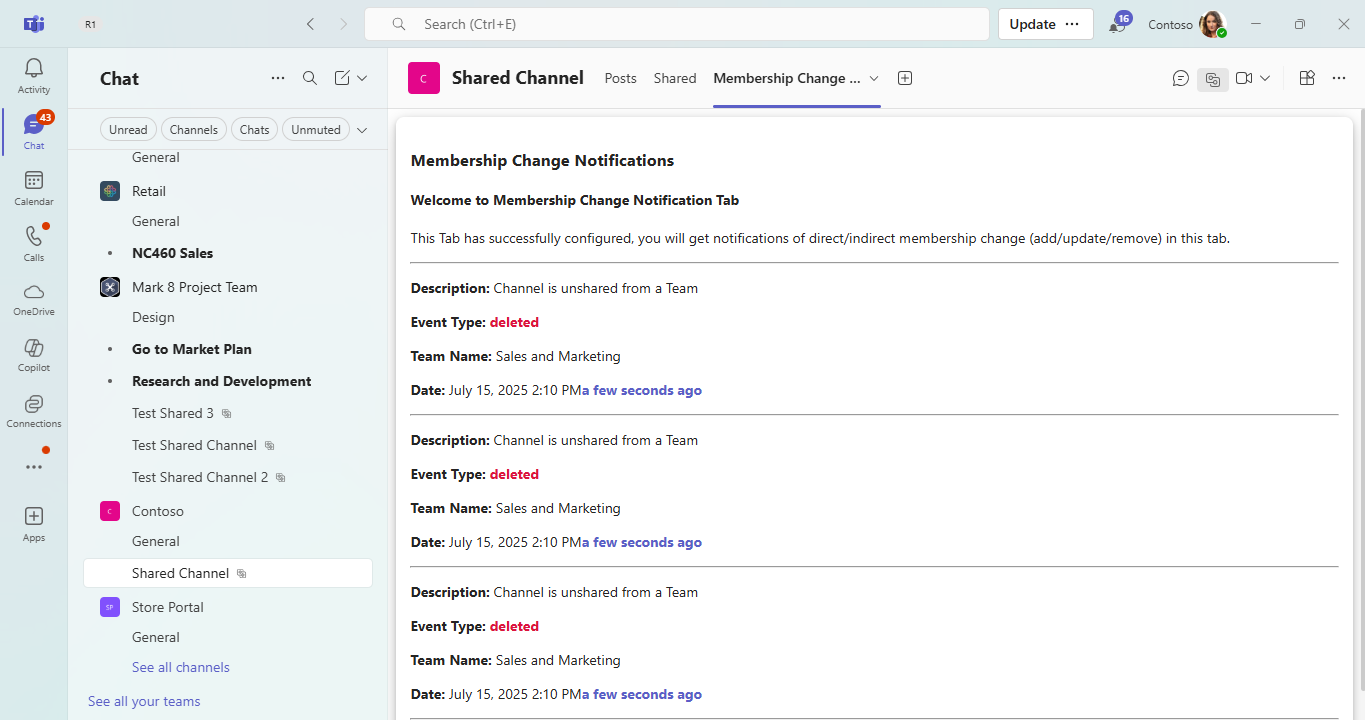Viewport: 1365px width, 720px height.
Task: Toggle the Channels filter chip
Action: (x=194, y=129)
